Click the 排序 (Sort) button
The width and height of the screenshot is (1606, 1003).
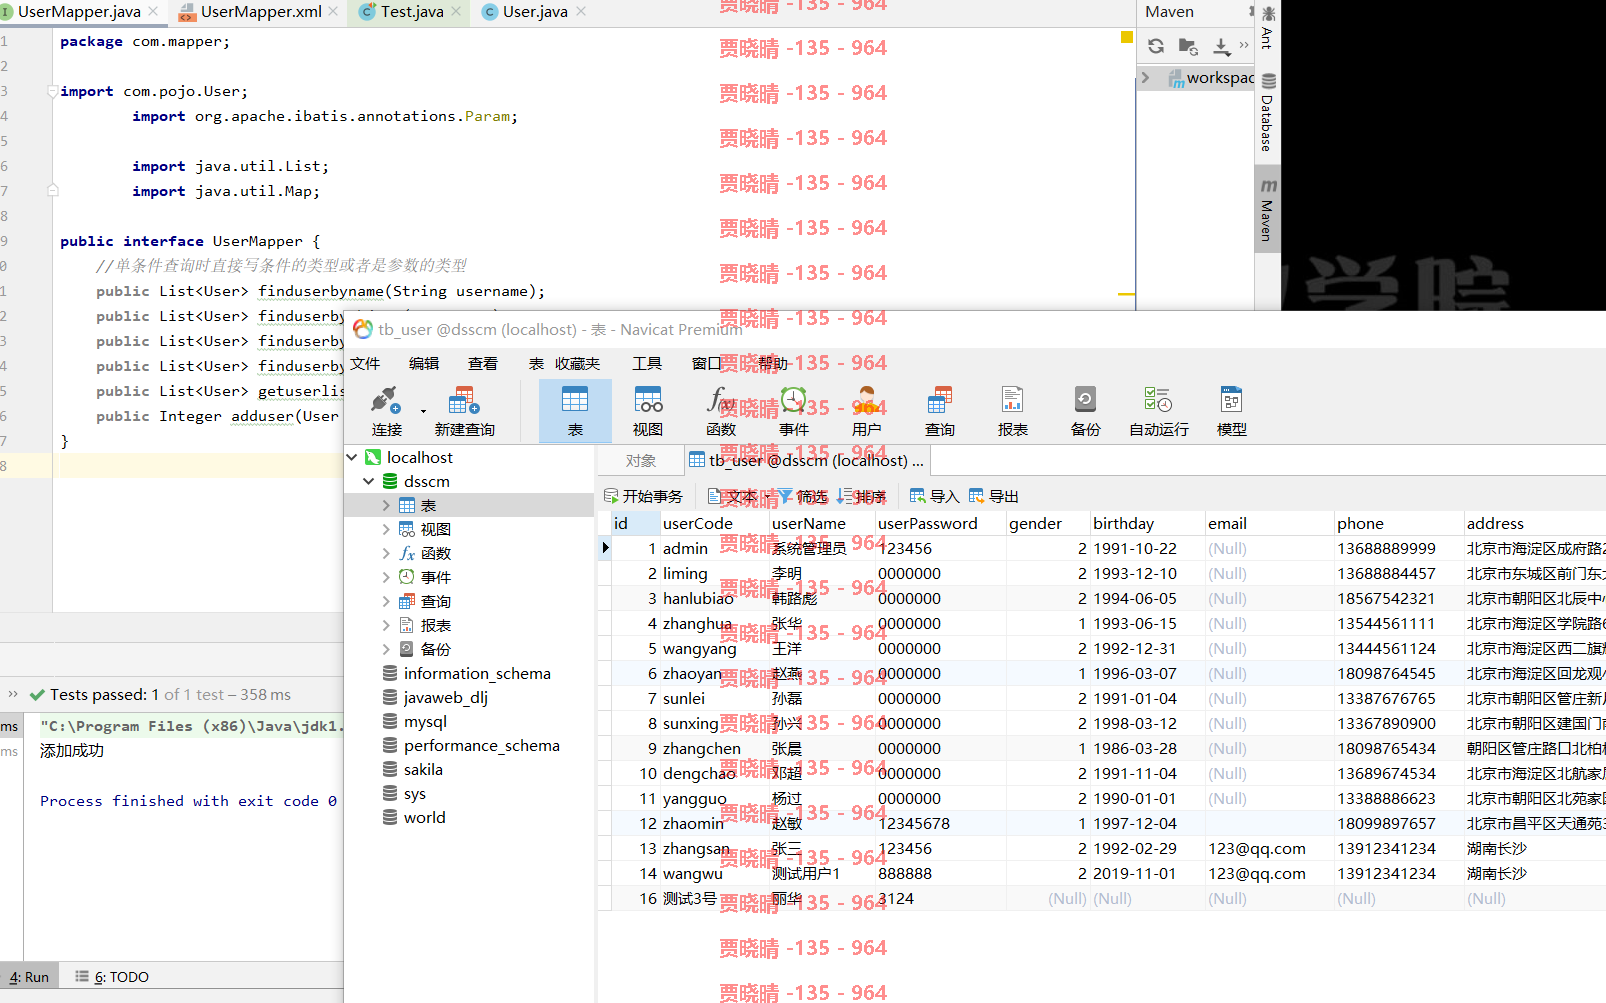pos(862,496)
